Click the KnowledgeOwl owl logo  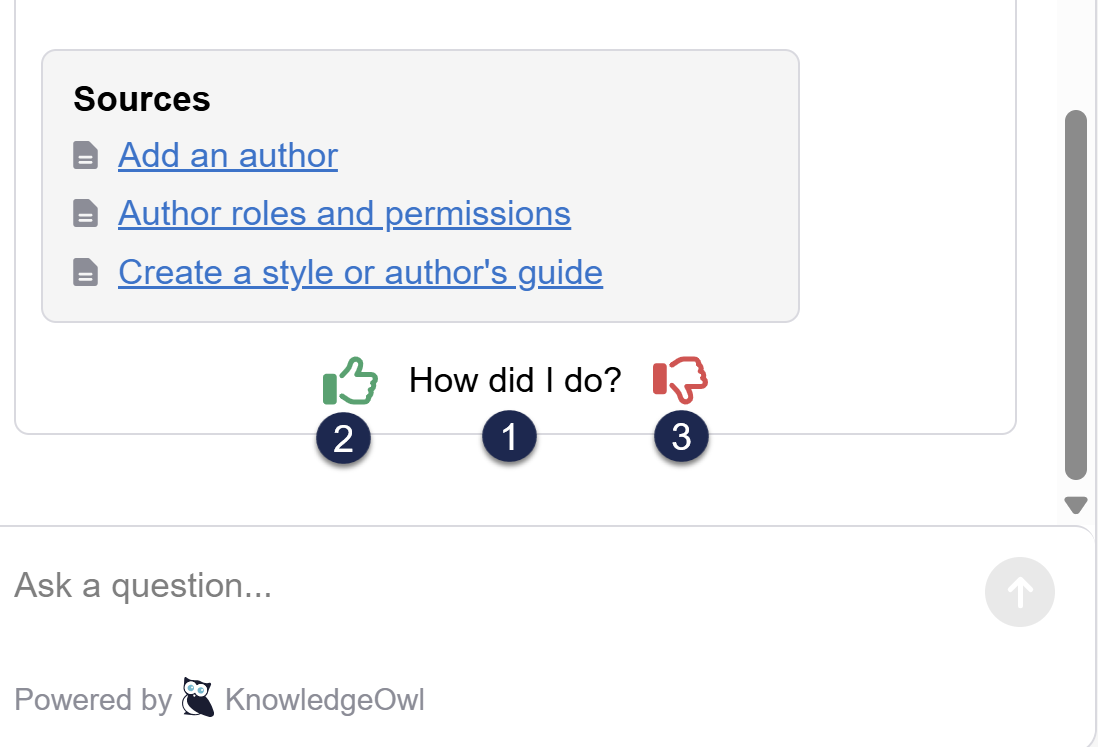pyautogui.click(x=198, y=698)
